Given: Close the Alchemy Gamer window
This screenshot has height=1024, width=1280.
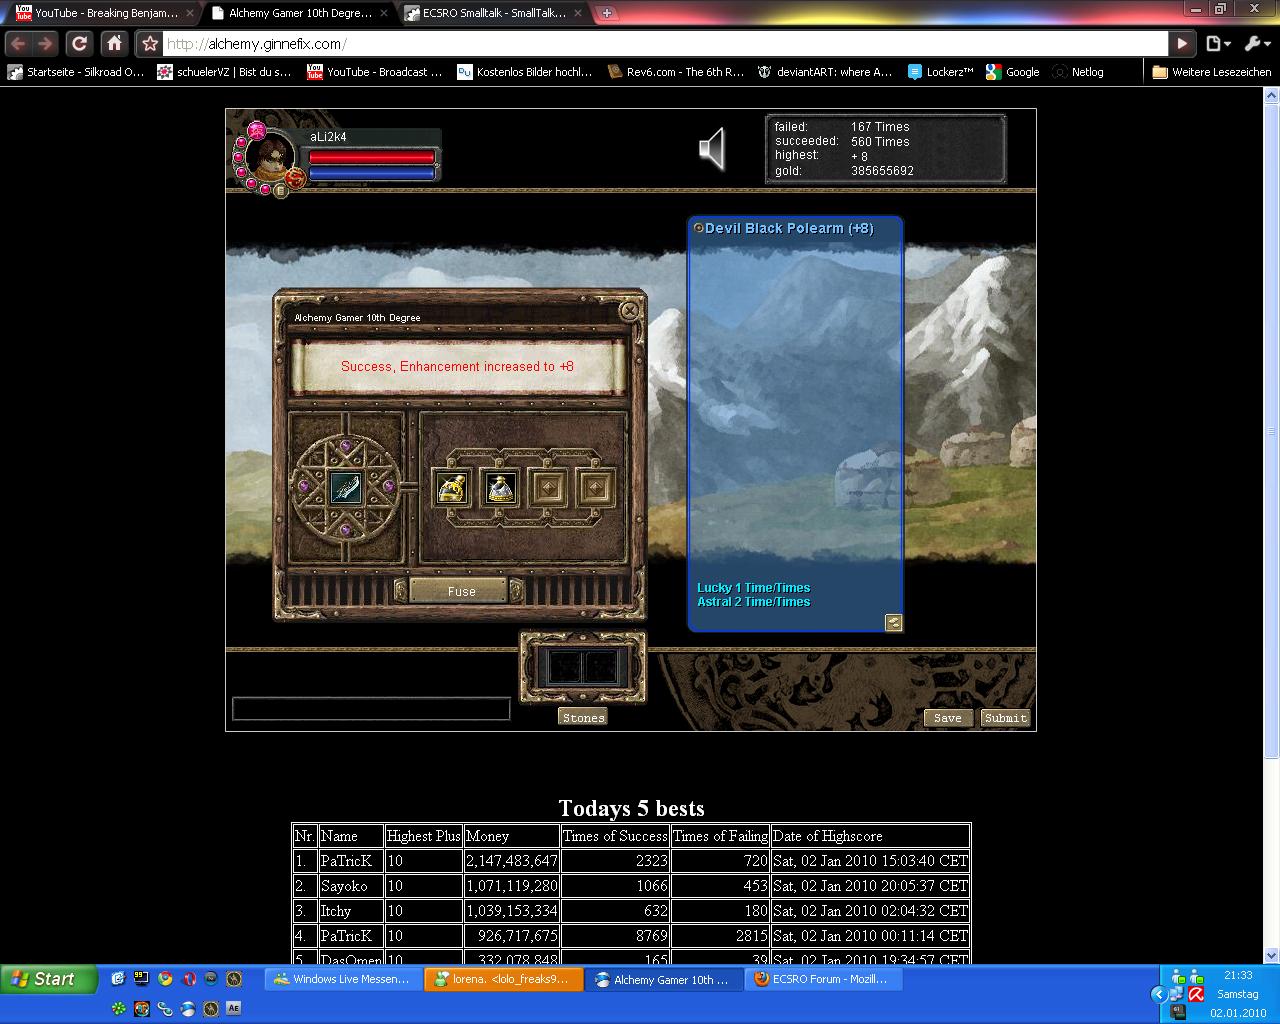Looking at the screenshot, I should pos(629,311).
